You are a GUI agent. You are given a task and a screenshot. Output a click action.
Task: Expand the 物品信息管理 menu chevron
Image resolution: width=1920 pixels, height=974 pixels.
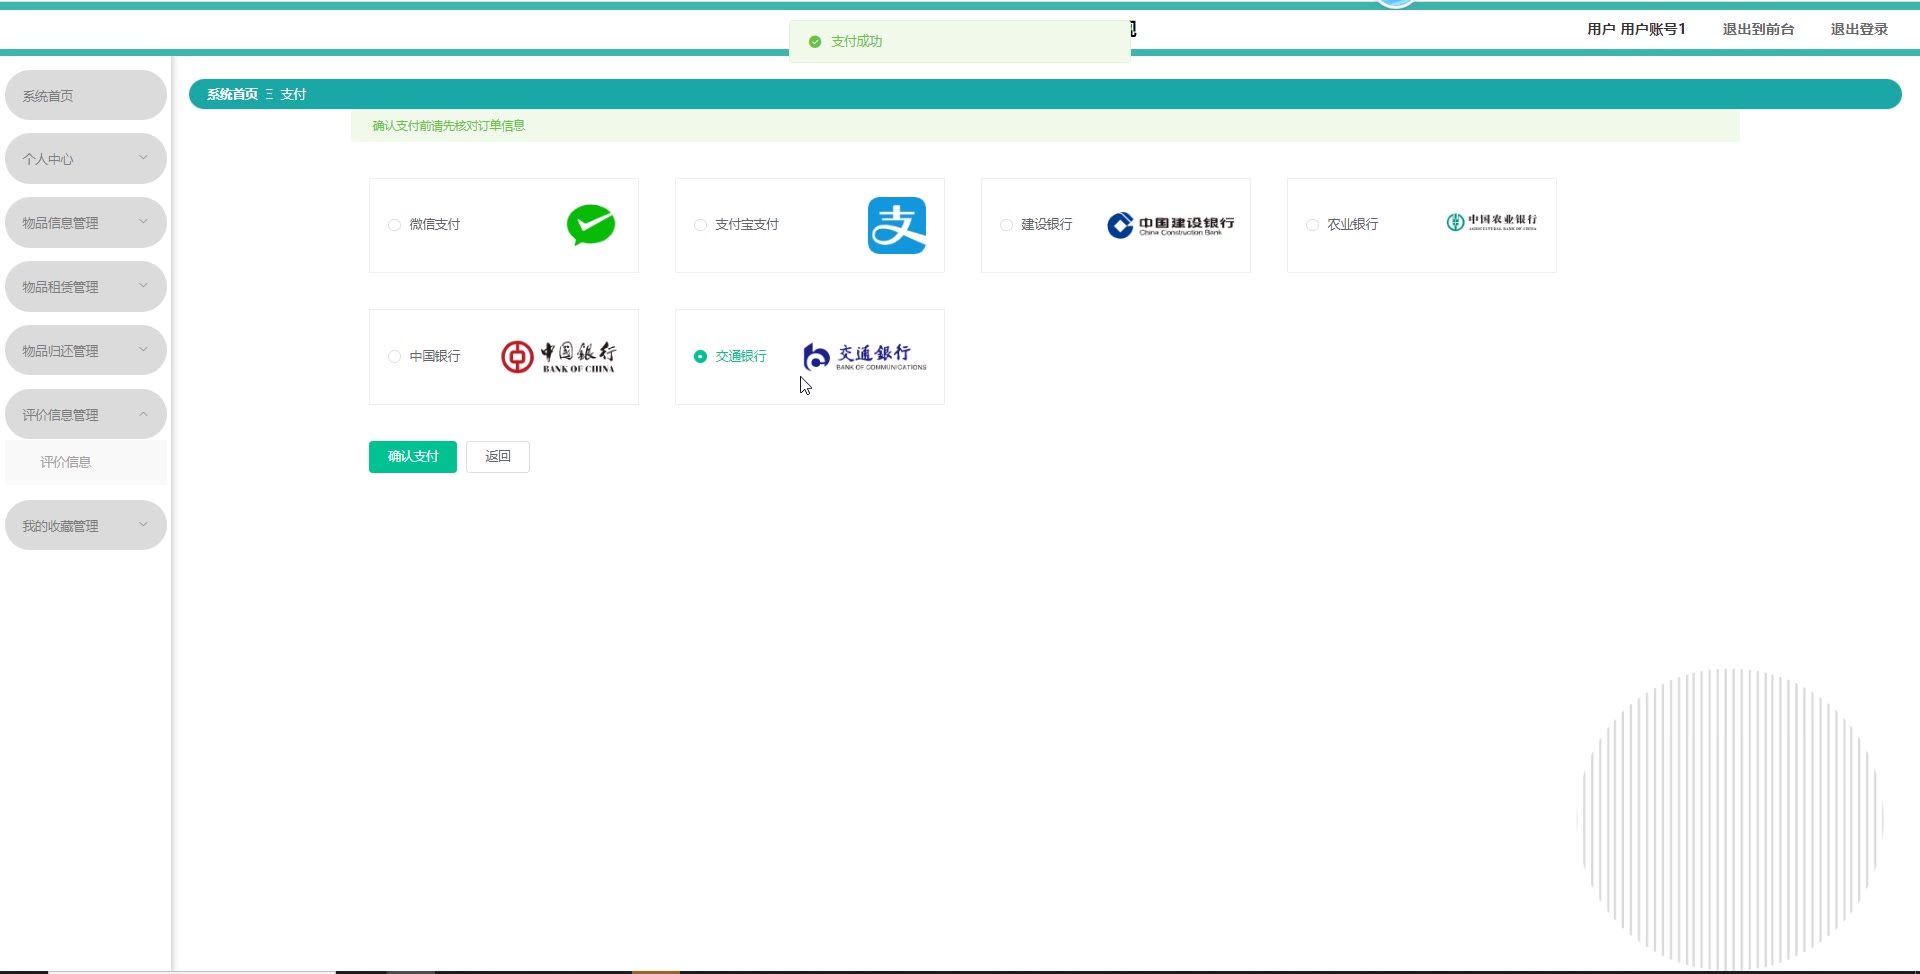click(x=143, y=222)
